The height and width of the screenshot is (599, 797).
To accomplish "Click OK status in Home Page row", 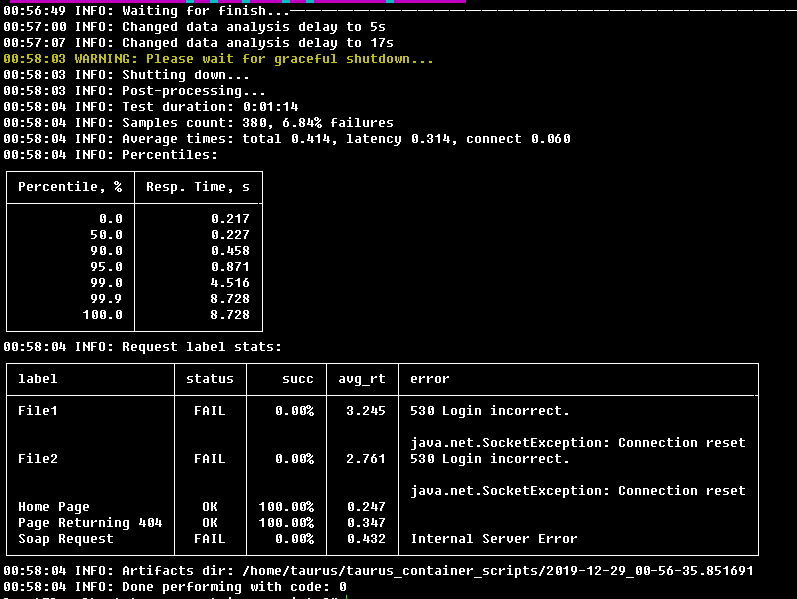I will coord(210,507).
